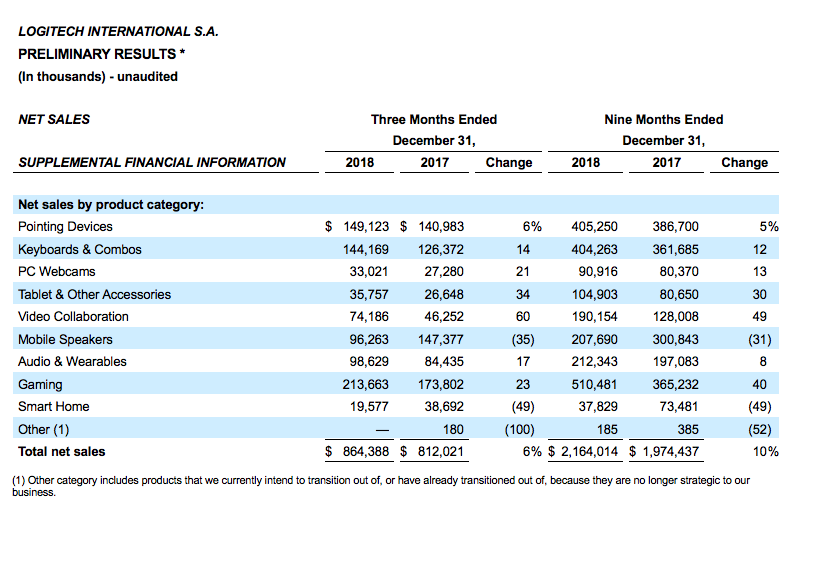
Task: Select the Smart Home label
Action: (x=54, y=407)
